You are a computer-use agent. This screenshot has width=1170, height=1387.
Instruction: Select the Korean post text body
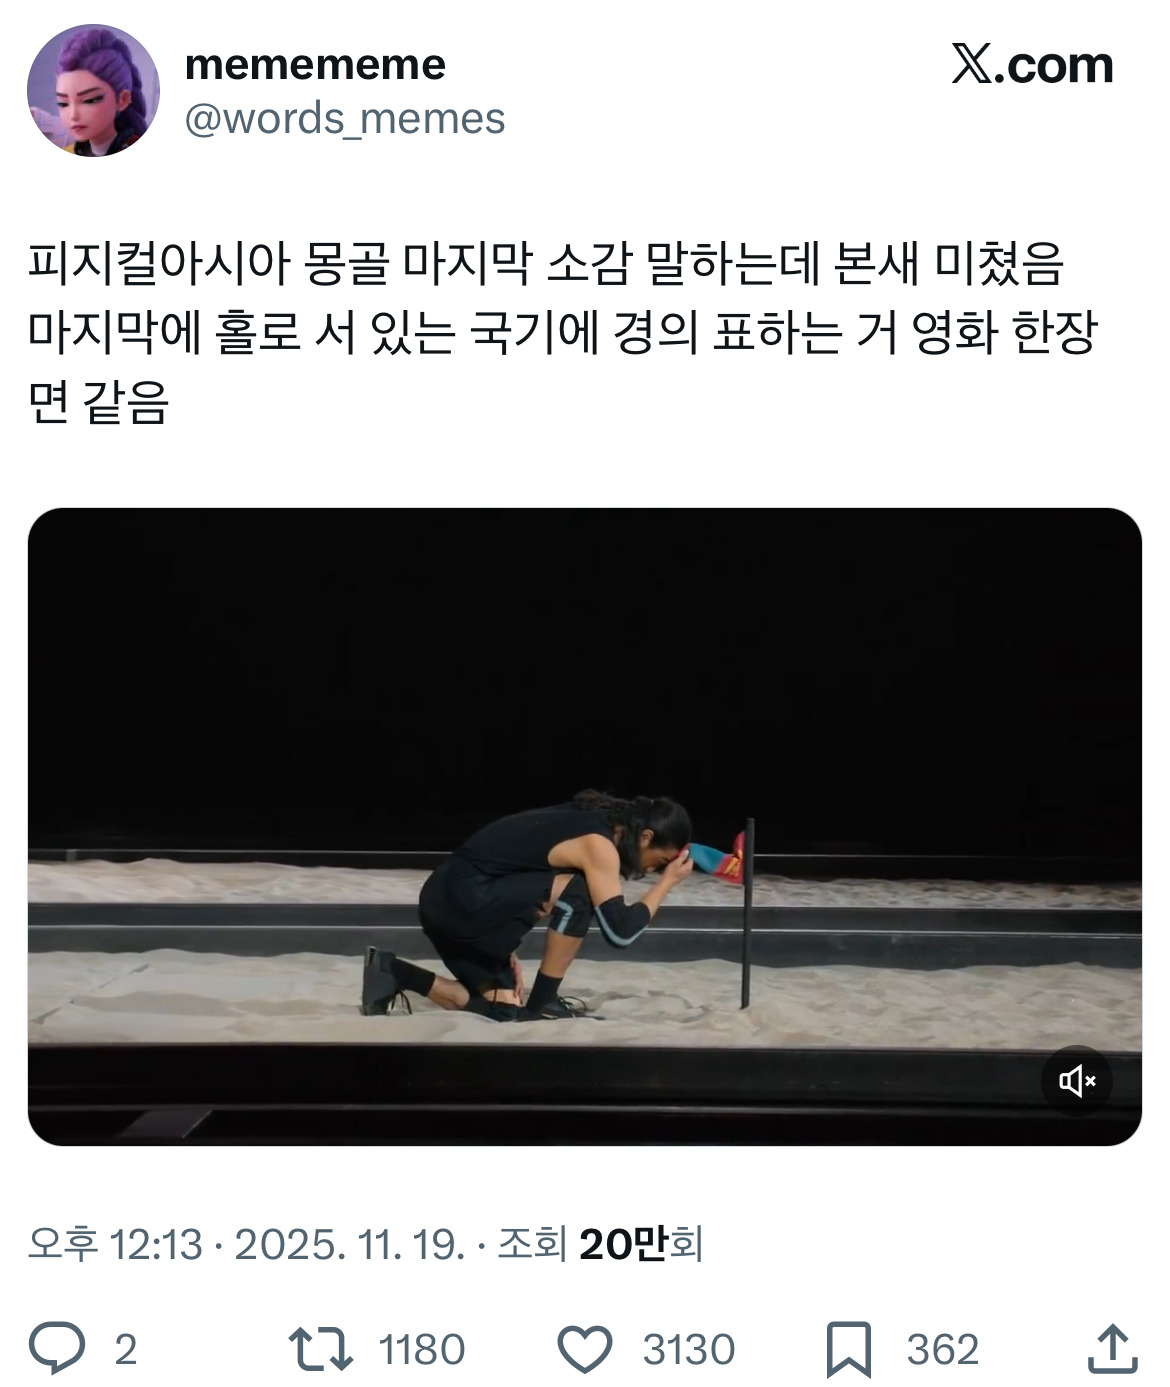(x=563, y=333)
